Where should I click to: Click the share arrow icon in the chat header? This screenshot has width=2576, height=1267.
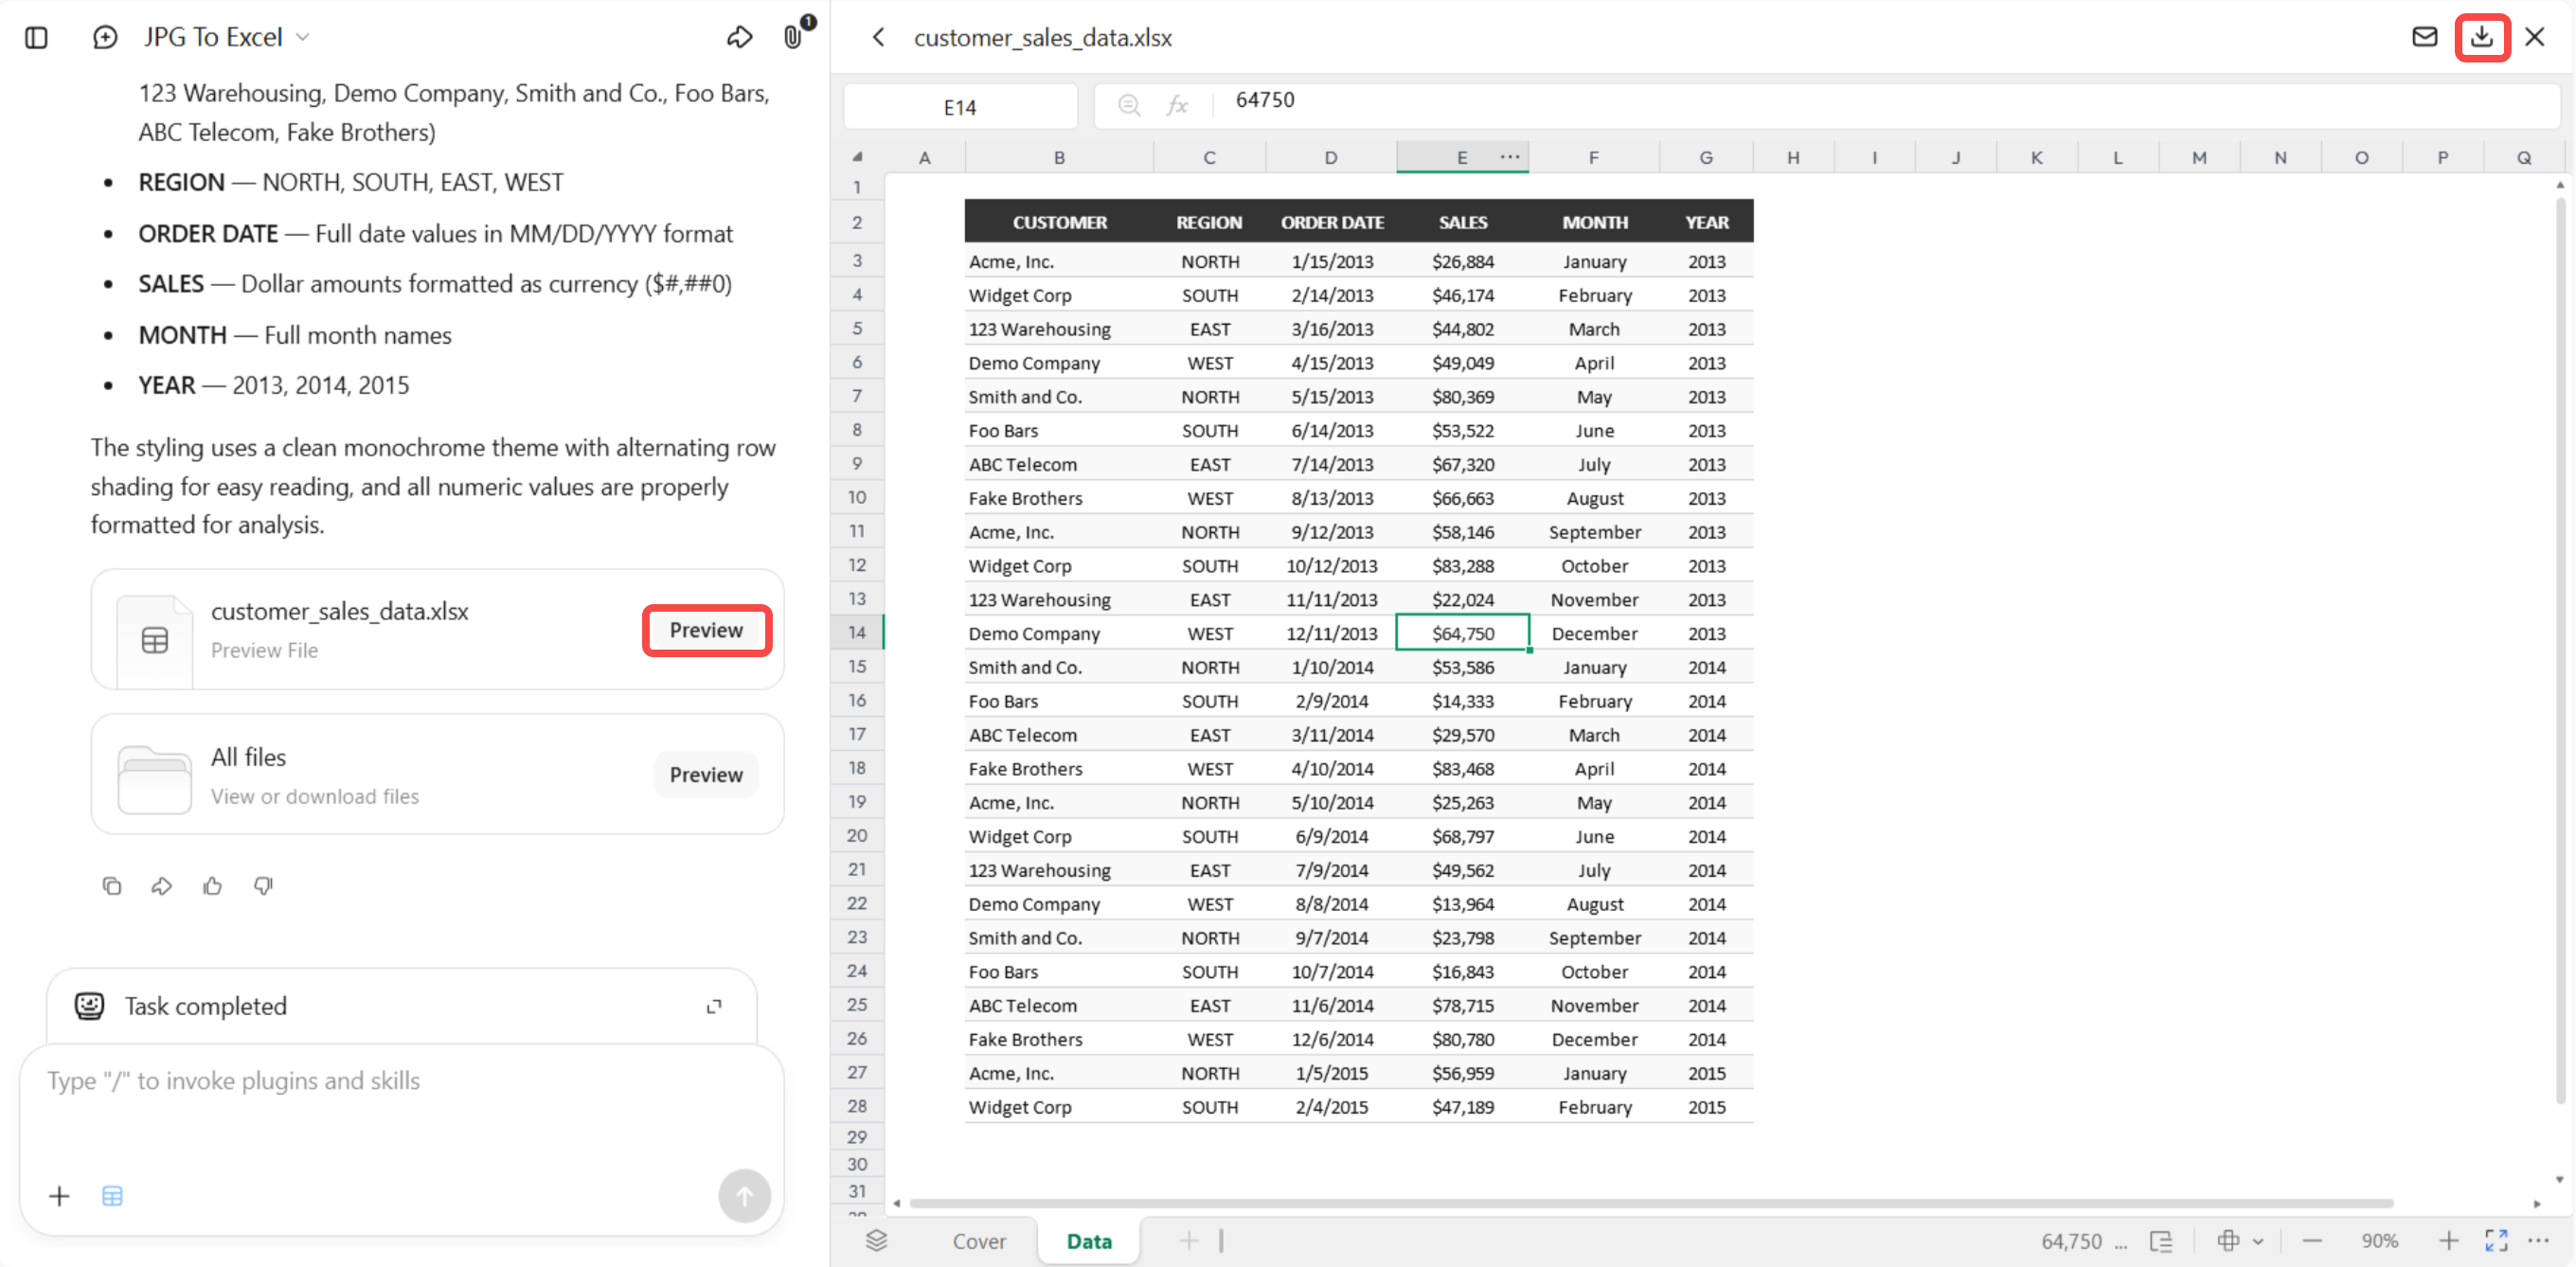[x=739, y=38]
